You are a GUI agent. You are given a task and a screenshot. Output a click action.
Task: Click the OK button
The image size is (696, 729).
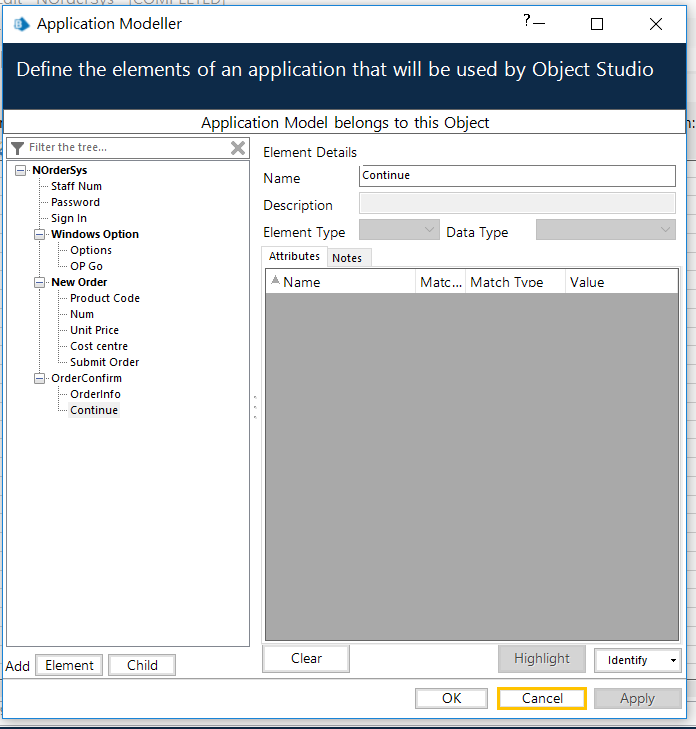tap(451, 698)
